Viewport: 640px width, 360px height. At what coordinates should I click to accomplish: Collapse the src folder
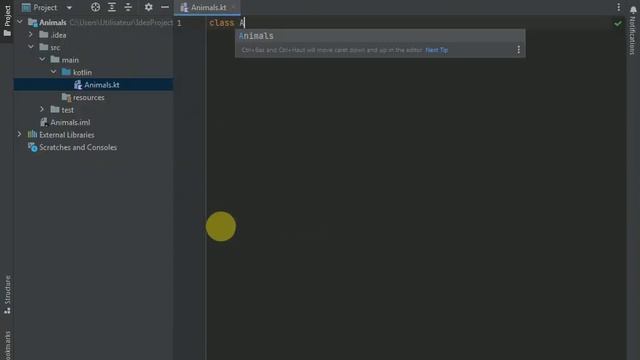[x=31, y=47]
